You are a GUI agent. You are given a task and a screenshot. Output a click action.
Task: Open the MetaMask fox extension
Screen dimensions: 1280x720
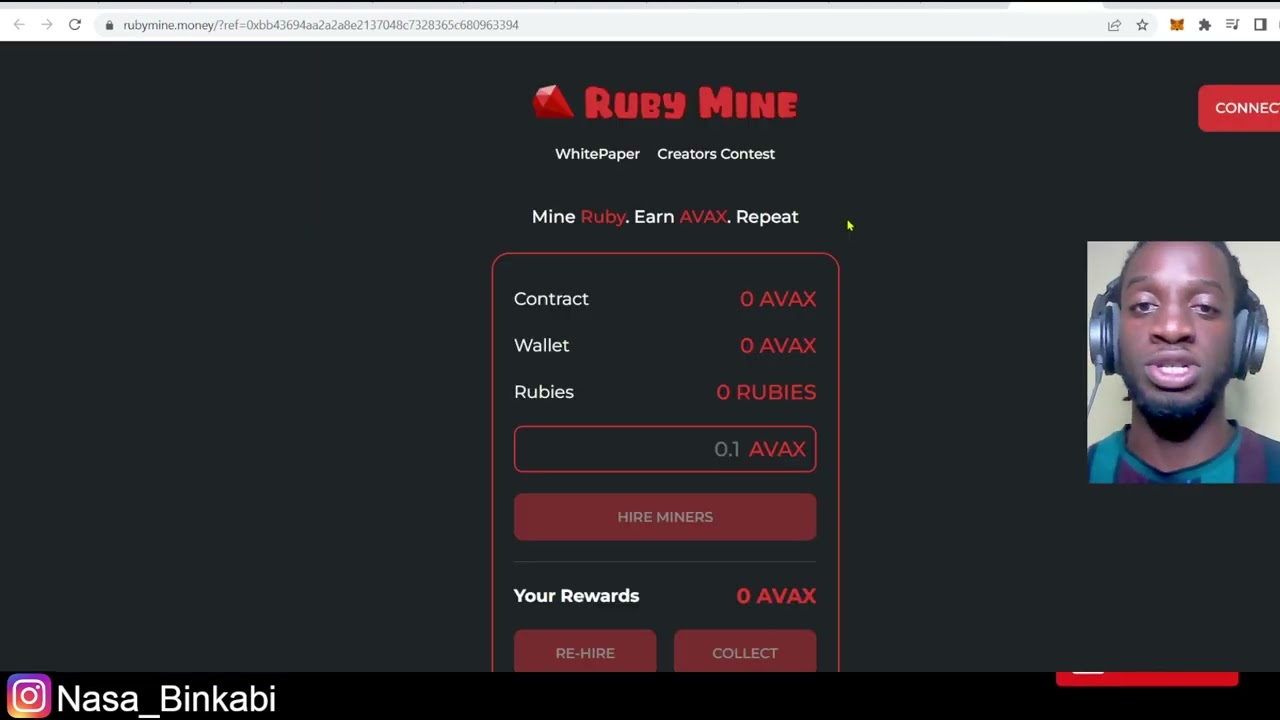coord(1177,25)
